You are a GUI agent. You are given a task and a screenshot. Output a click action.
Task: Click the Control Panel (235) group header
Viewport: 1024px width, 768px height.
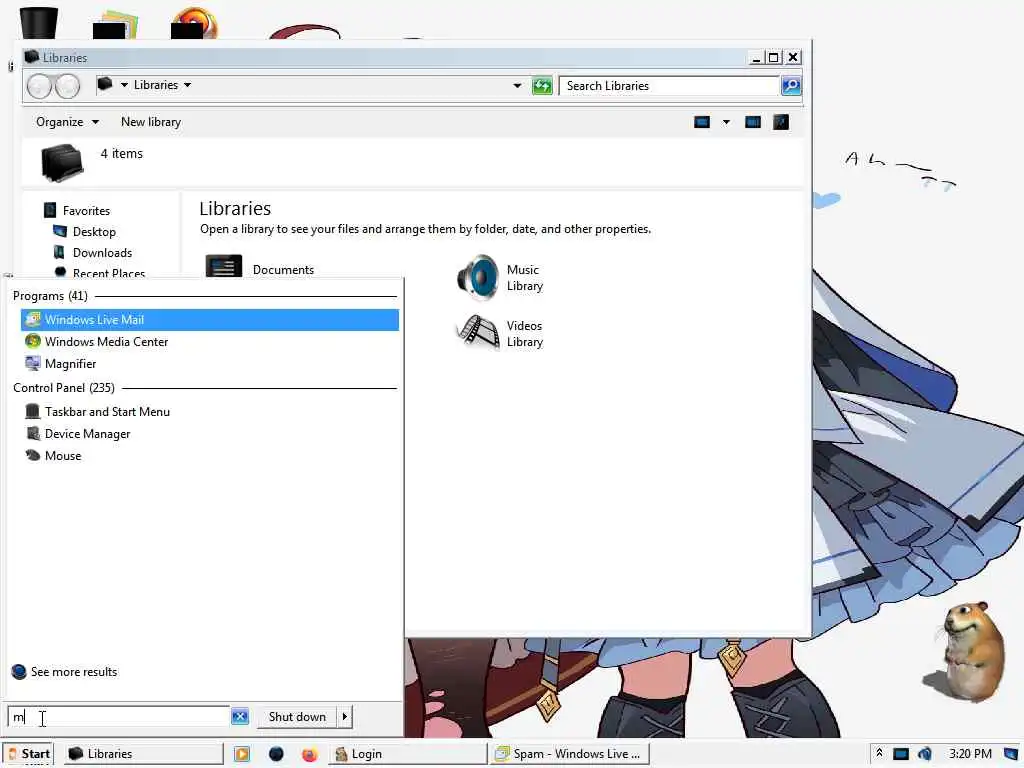[64, 388]
